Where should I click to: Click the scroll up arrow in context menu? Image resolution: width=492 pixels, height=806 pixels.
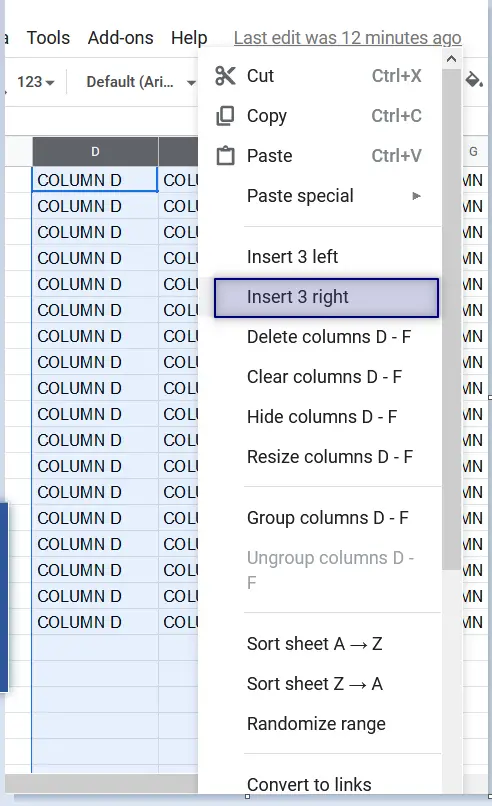pyautogui.click(x=451, y=59)
